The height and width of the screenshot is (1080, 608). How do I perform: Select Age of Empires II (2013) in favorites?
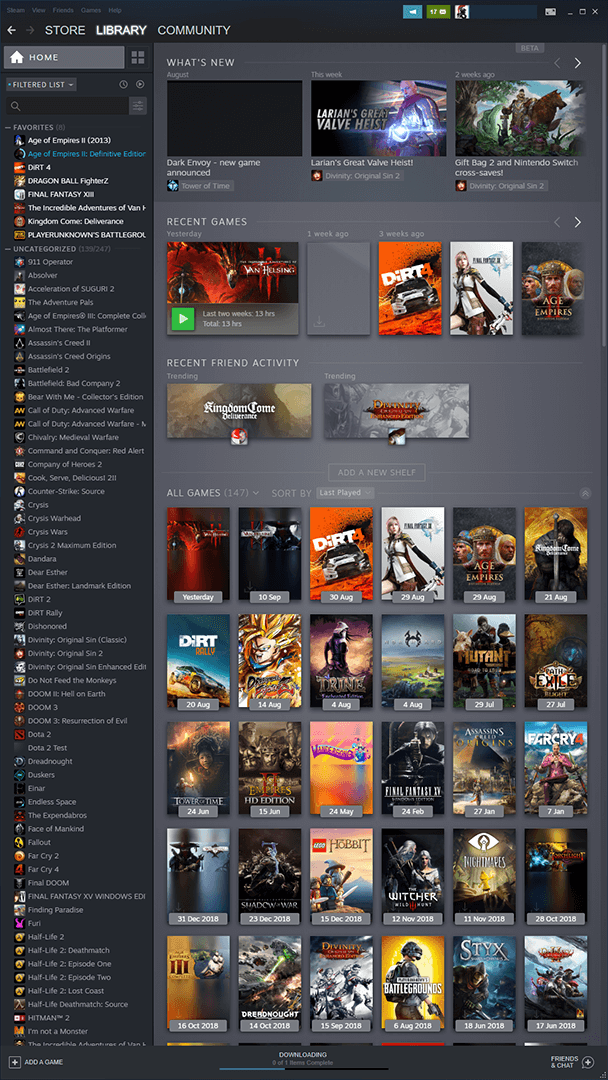pos(69,141)
